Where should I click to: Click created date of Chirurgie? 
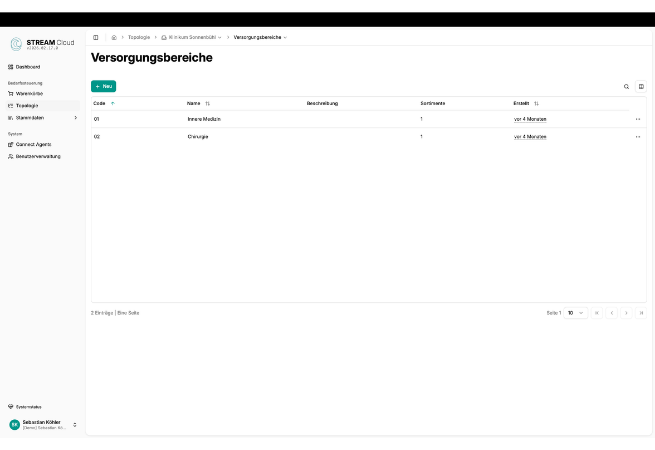530,137
